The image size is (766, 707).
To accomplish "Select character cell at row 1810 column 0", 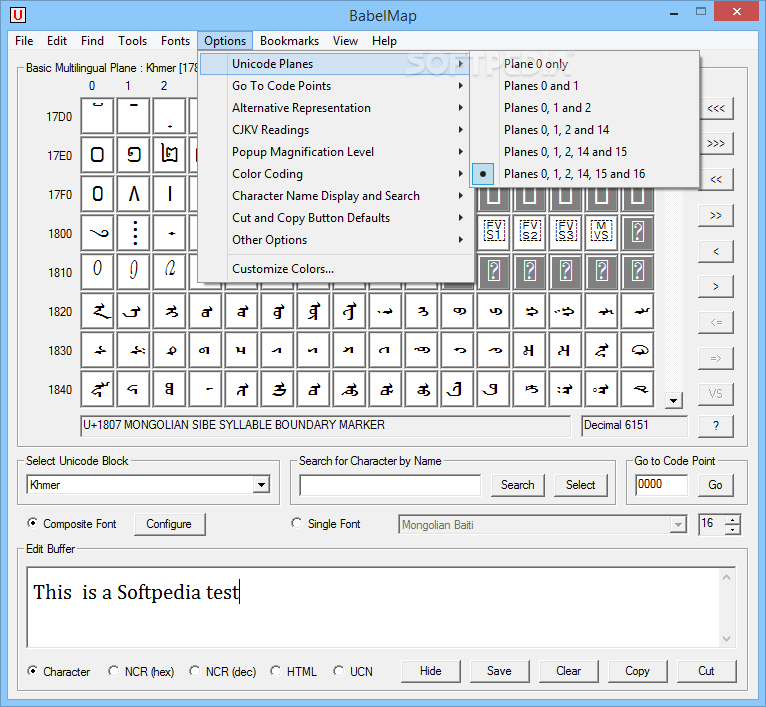I will 97,272.
